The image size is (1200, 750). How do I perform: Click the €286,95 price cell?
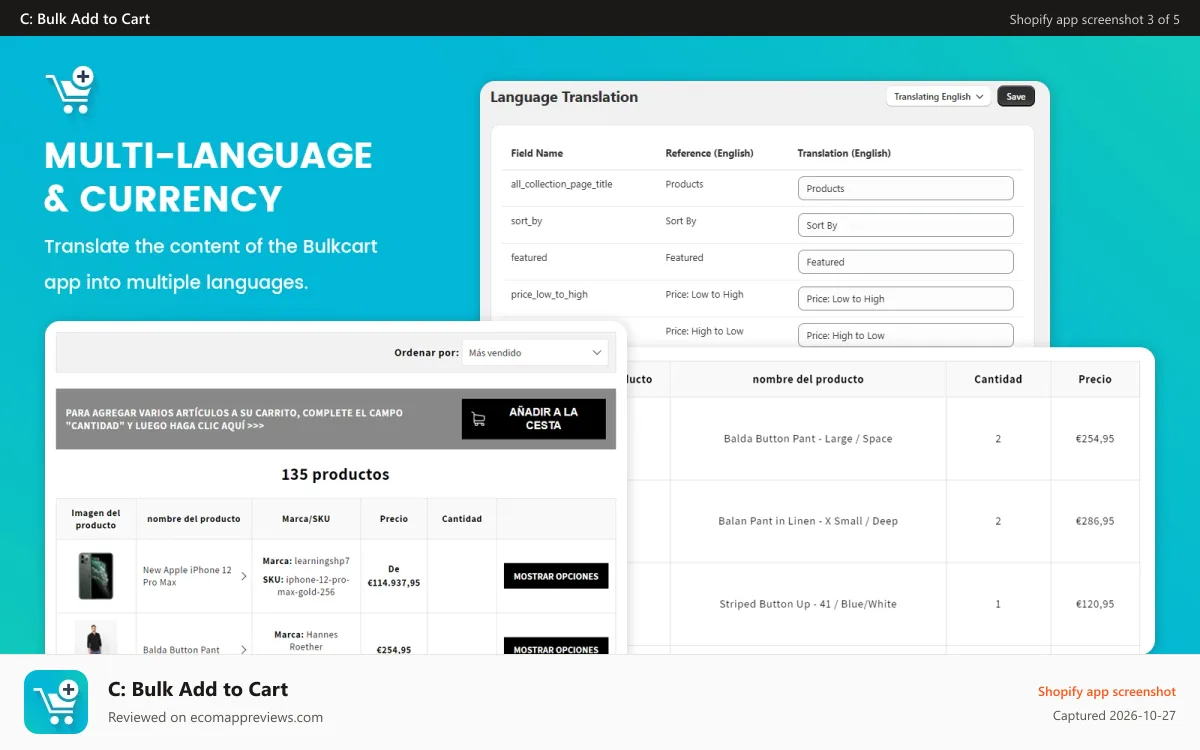click(1095, 521)
